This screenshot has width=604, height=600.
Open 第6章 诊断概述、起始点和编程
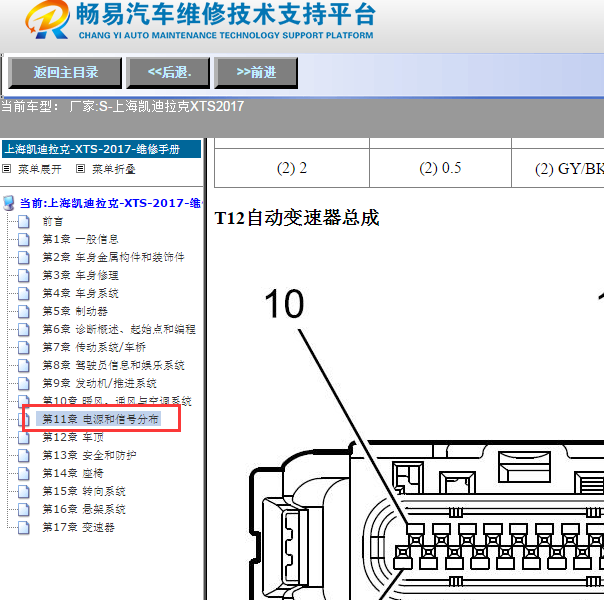(119, 329)
